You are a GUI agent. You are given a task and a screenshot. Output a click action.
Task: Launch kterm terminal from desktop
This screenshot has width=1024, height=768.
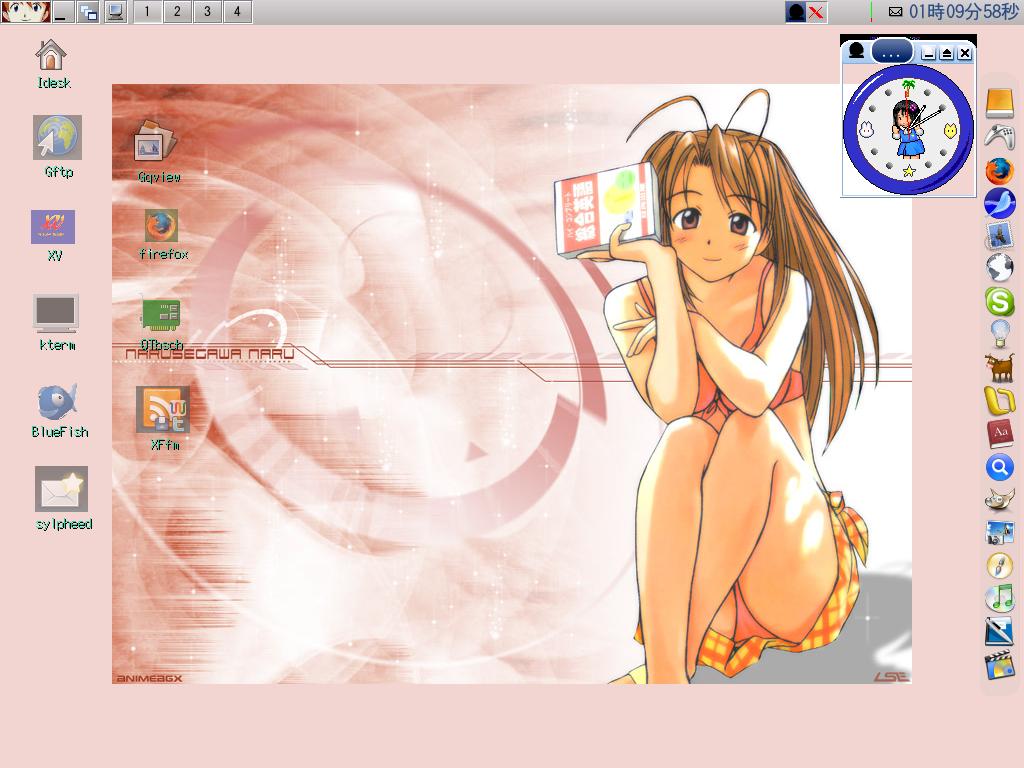(56, 314)
